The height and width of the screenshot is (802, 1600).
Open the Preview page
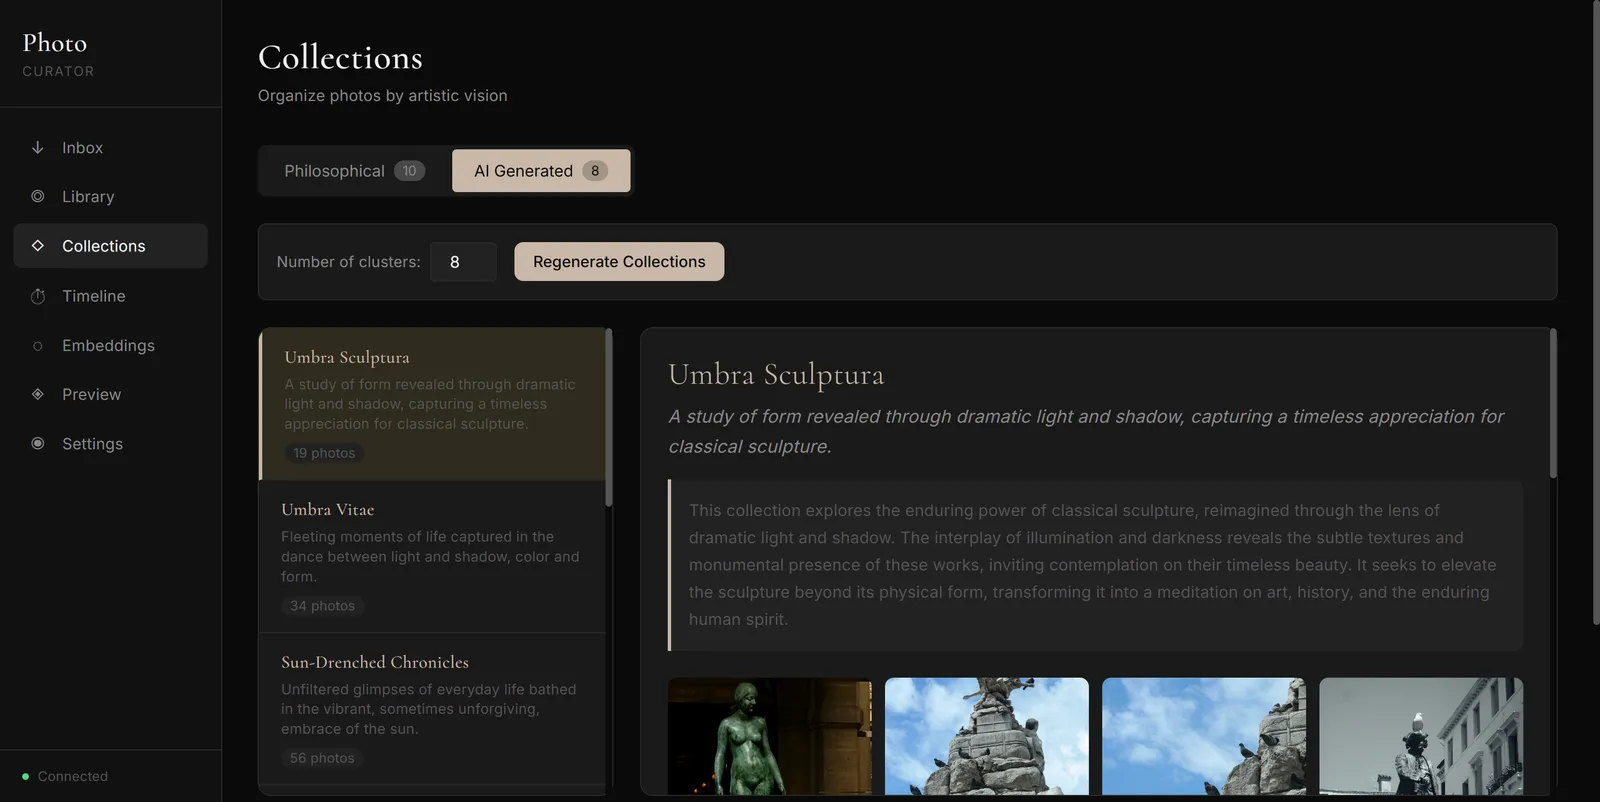click(110, 394)
